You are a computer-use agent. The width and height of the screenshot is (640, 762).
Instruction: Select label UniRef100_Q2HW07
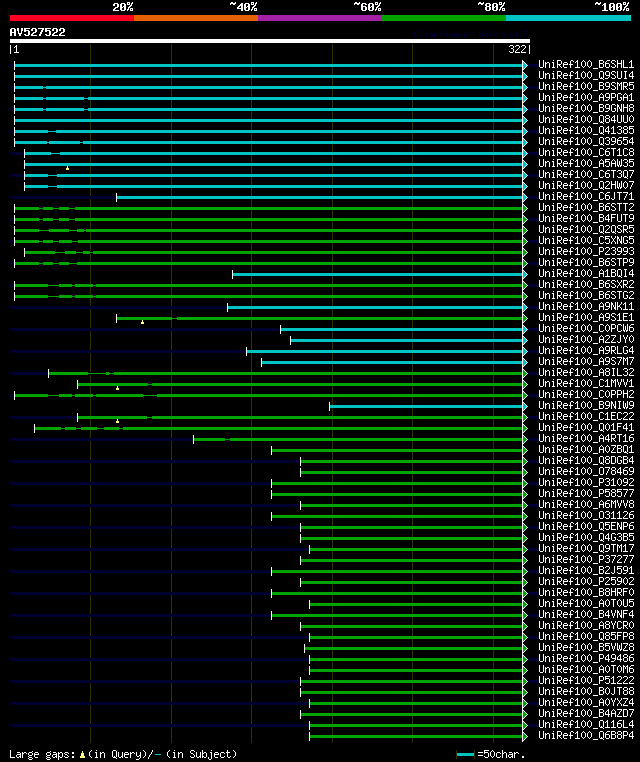click(x=586, y=185)
